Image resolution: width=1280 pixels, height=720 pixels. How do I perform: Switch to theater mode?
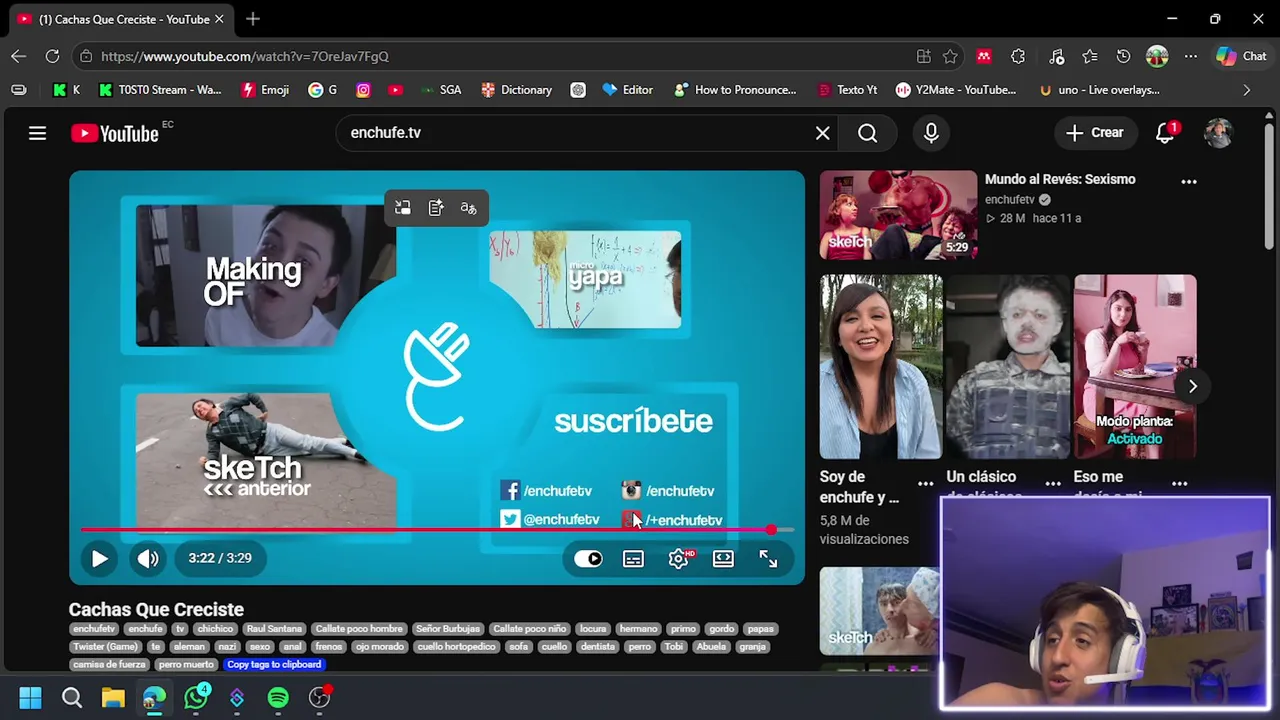723,559
